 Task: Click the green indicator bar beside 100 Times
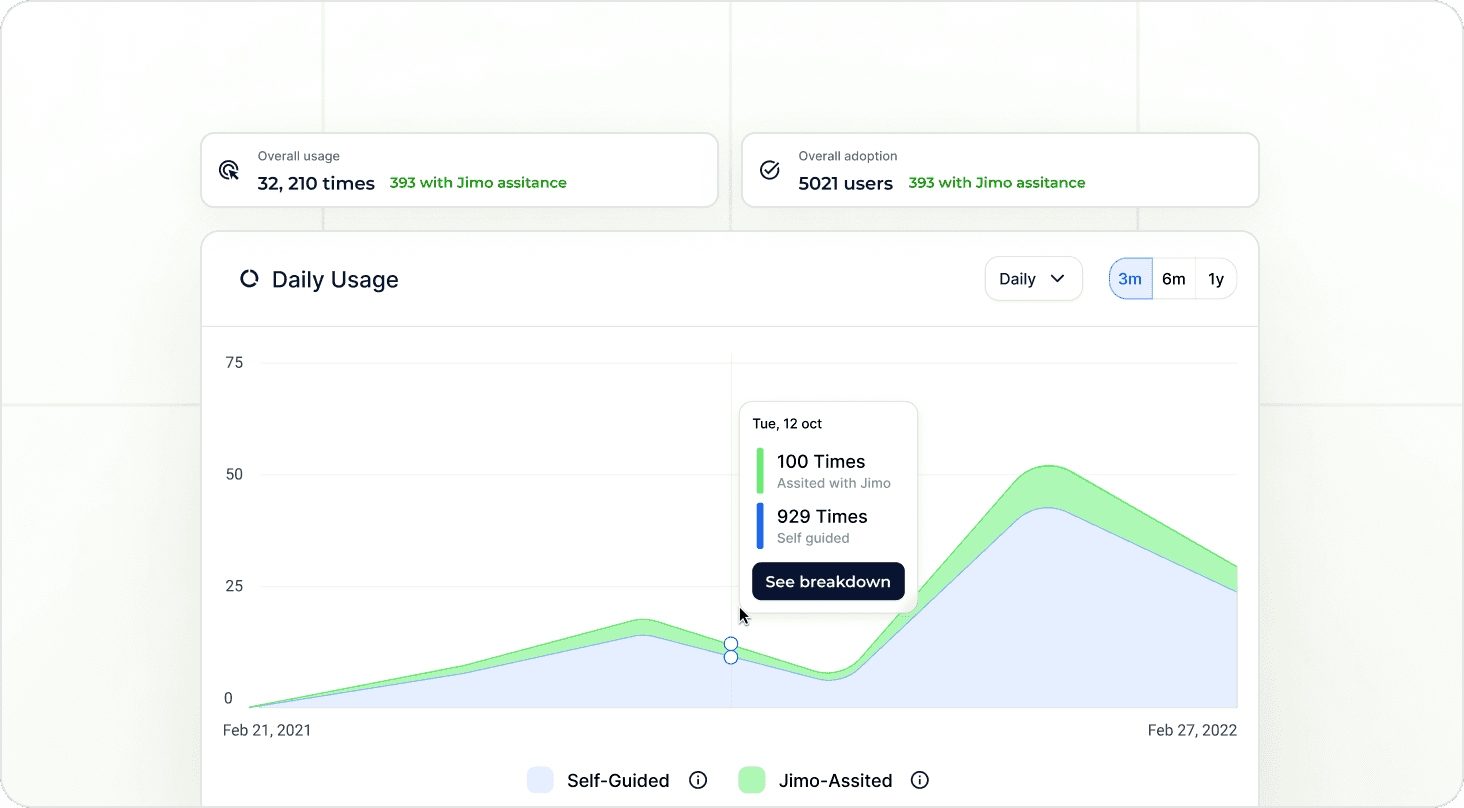pos(759,470)
